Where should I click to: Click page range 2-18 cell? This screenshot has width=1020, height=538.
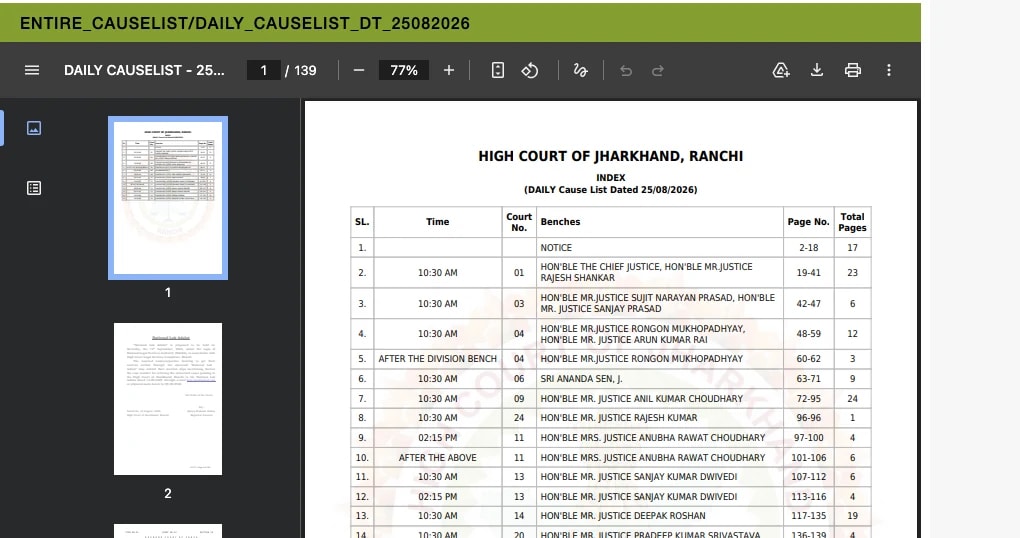[x=809, y=247]
